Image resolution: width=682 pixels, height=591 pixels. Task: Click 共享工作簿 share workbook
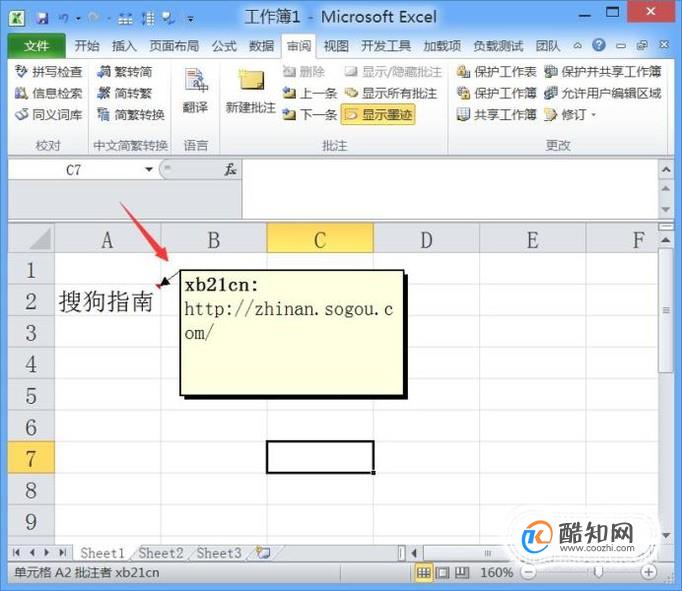coord(496,114)
